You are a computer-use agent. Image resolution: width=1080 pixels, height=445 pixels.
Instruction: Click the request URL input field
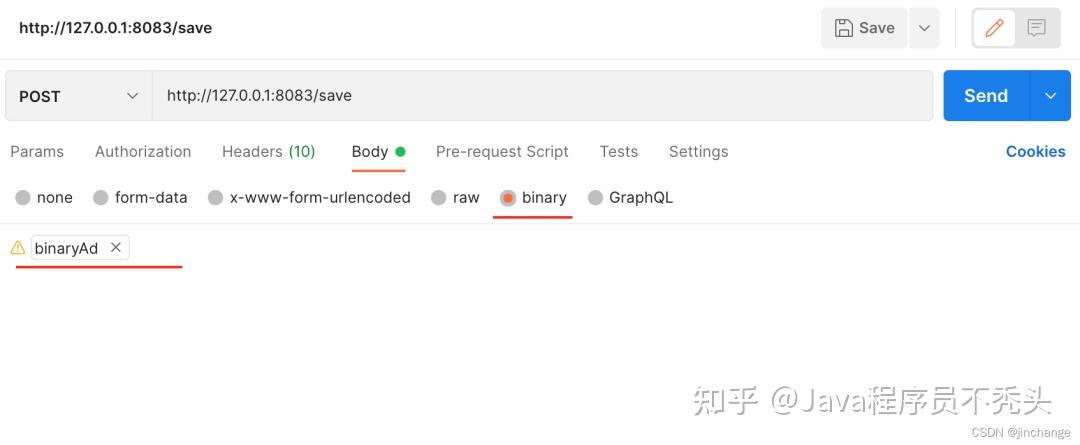(x=540, y=96)
